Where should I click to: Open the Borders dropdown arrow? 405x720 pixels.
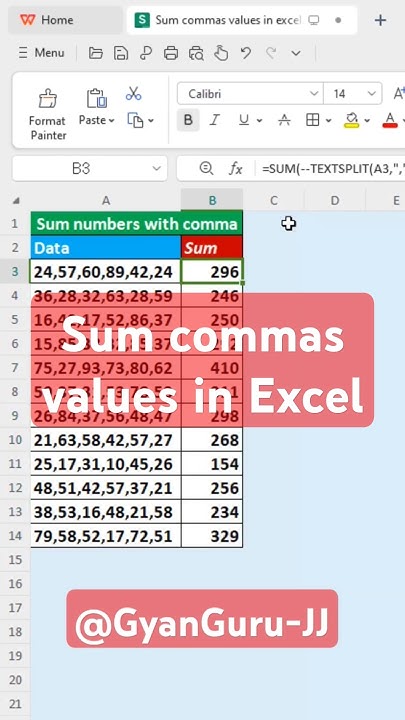point(328,121)
